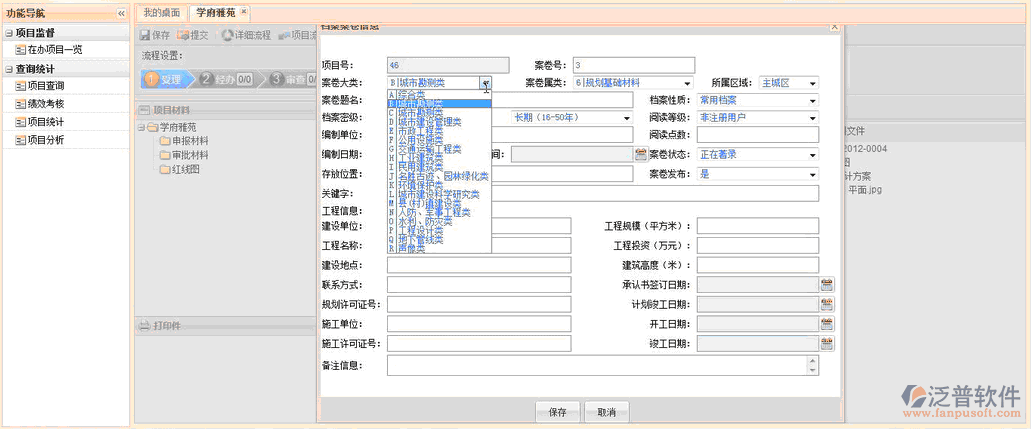Image resolution: width=1031 pixels, height=429 pixels.
Task: Select the 申报材料 folder in tree
Action: 190,141
